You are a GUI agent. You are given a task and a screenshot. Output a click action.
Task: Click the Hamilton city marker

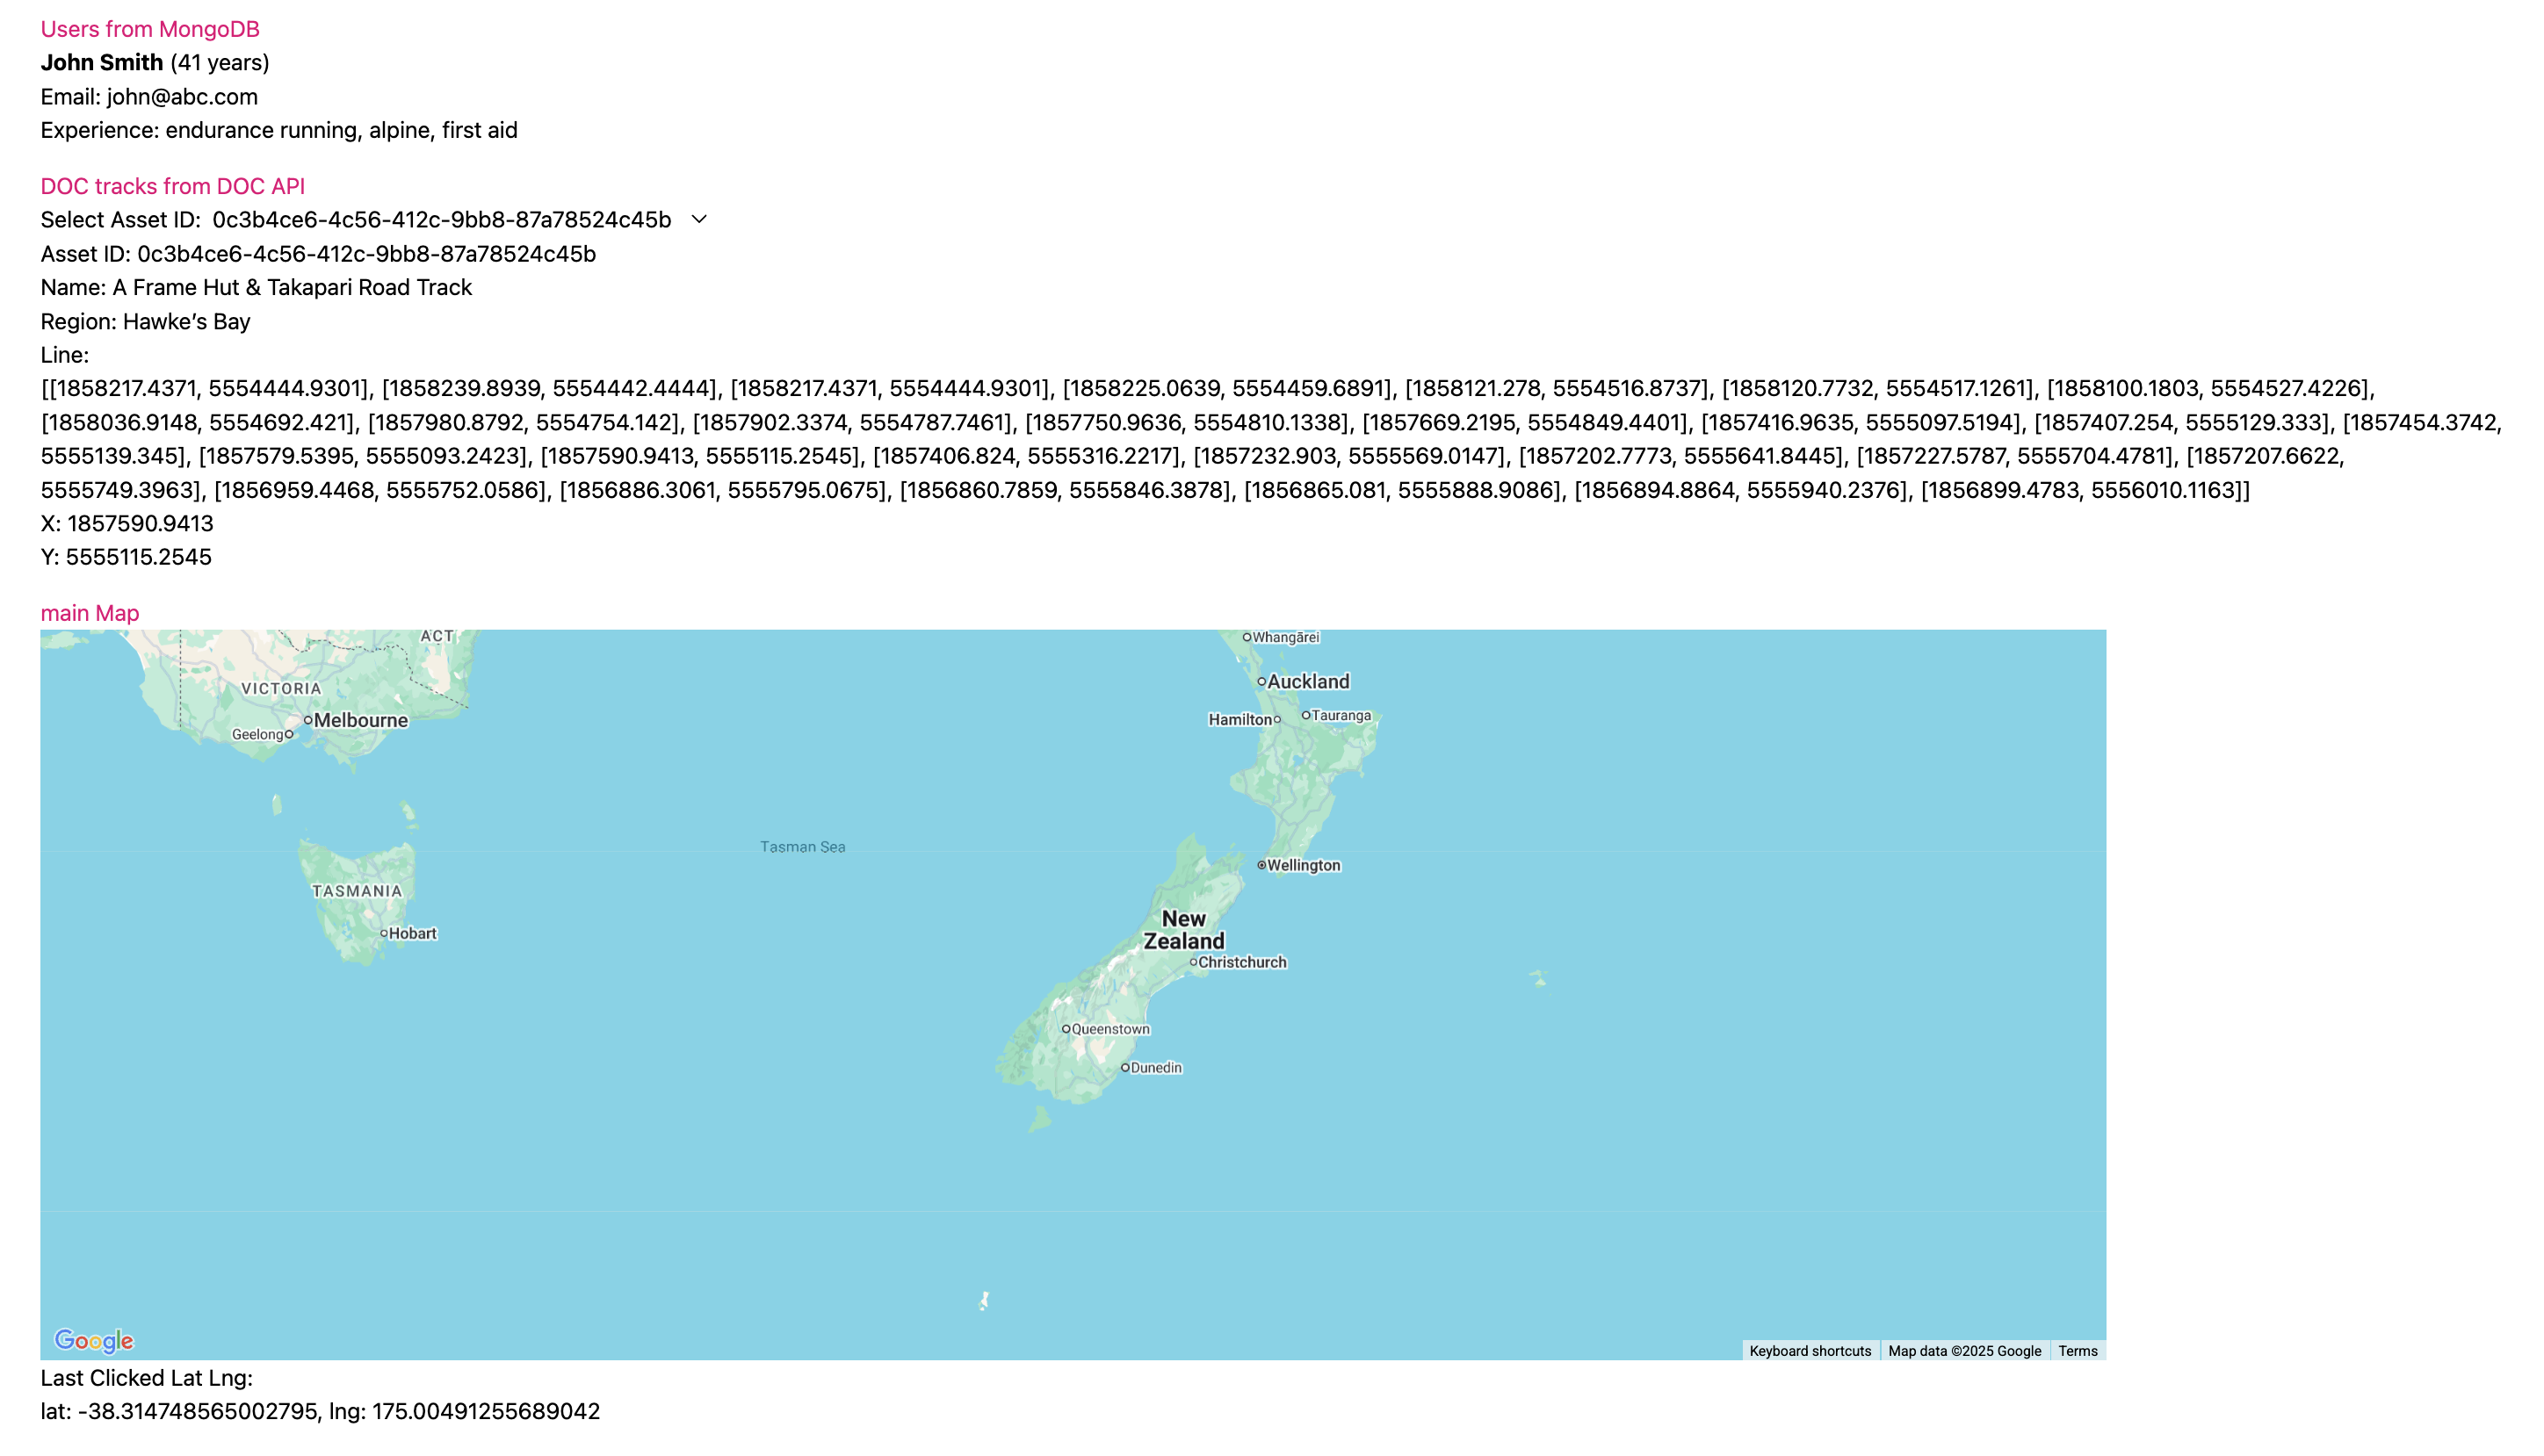click(1277, 720)
